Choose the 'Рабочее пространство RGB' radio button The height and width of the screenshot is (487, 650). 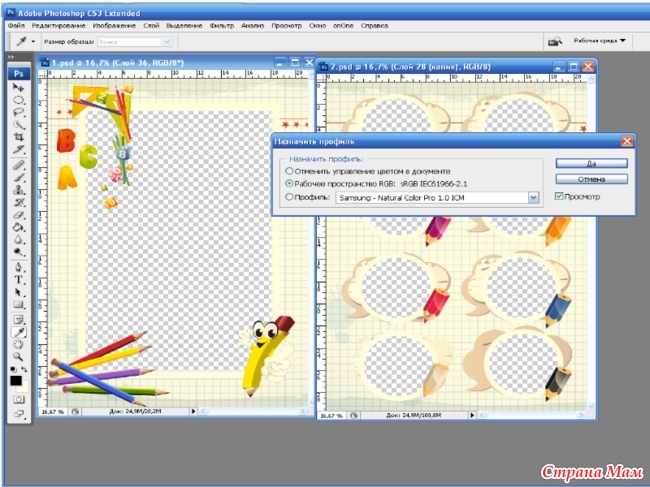[290, 184]
